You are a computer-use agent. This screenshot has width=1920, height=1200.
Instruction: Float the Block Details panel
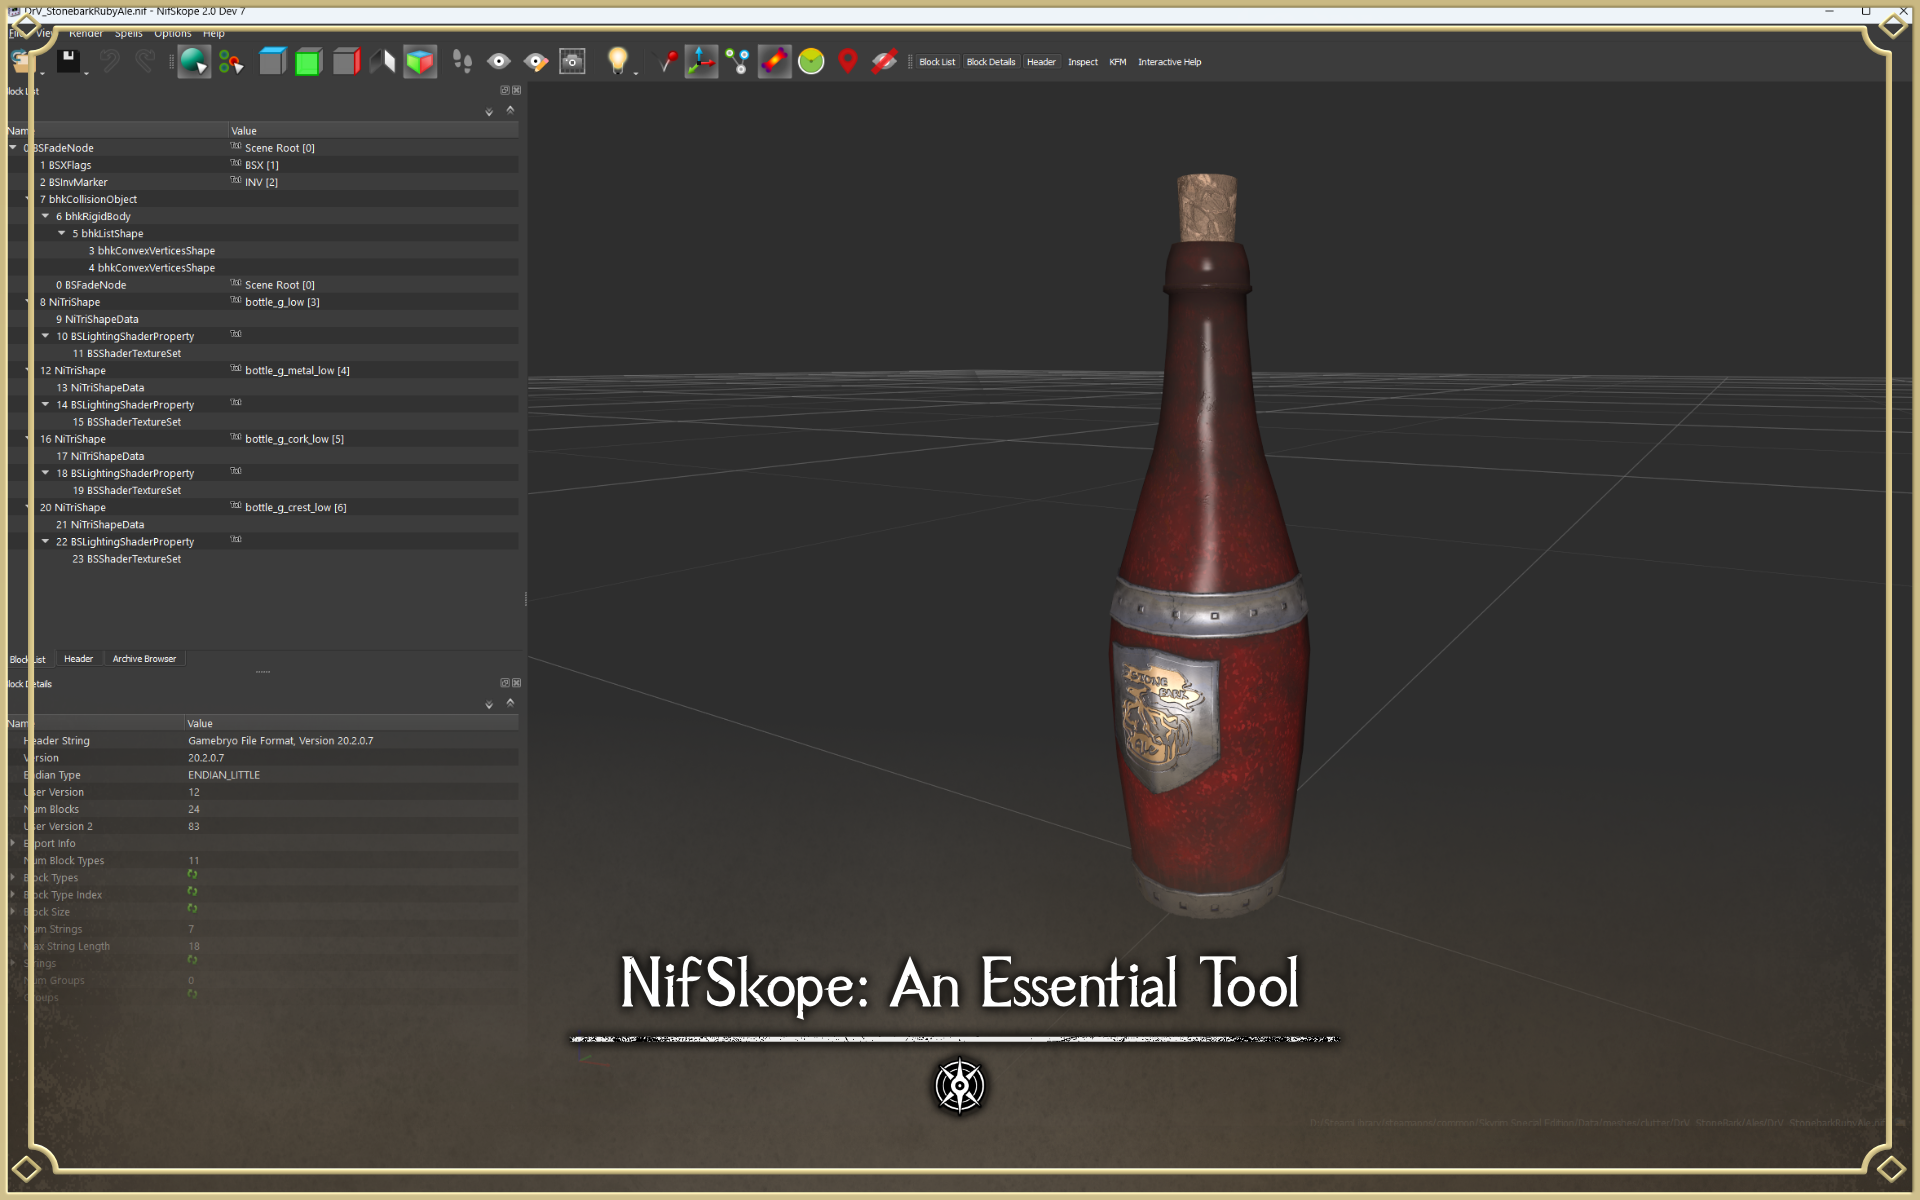[x=505, y=683]
